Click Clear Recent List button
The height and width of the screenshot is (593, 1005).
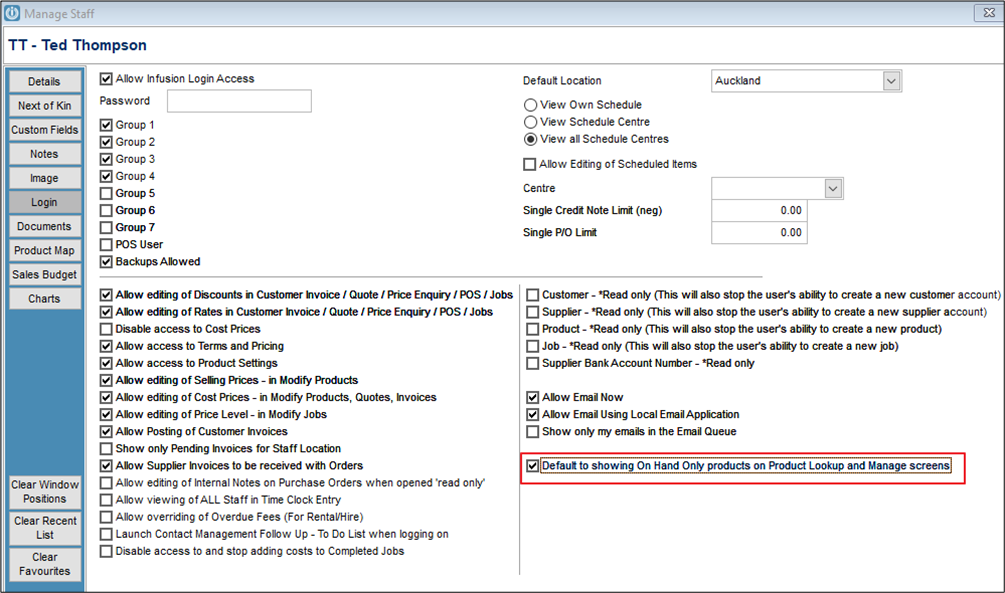coord(45,528)
